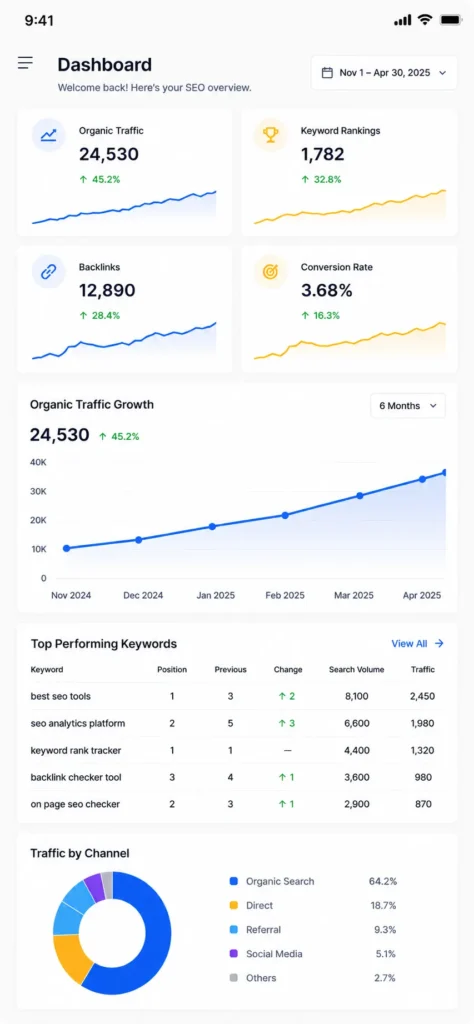The width and height of the screenshot is (474, 1024).
Task: Click the yellow Direct legend swatch
Action: coord(234,906)
